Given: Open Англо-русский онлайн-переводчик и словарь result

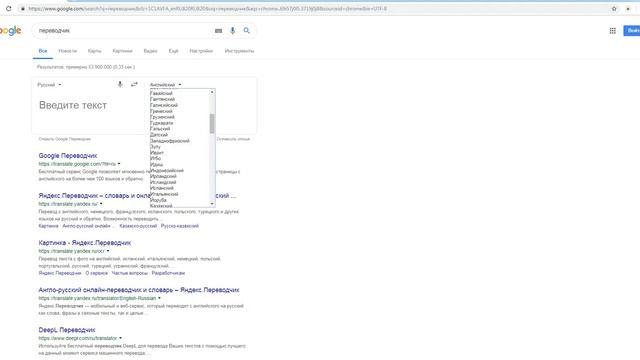Looking at the screenshot, I should pos(139,290).
